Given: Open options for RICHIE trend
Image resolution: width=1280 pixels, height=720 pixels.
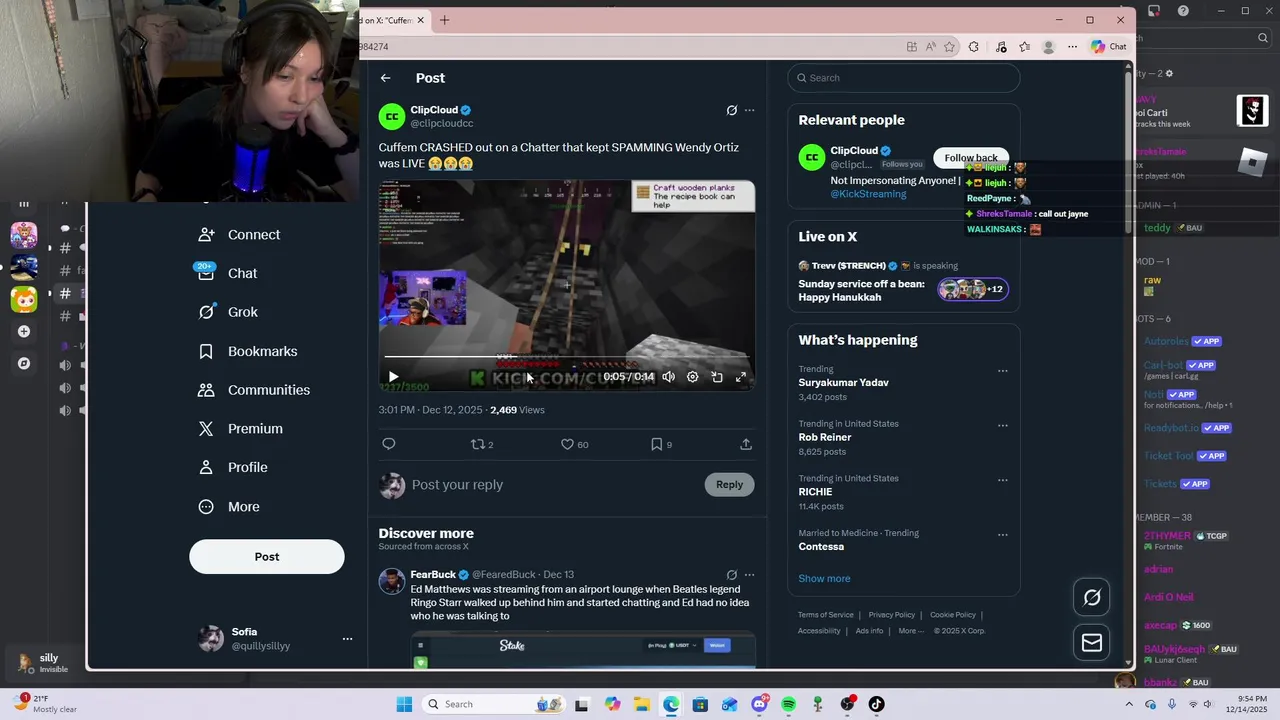Looking at the screenshot, I should tap(1002, 481).
